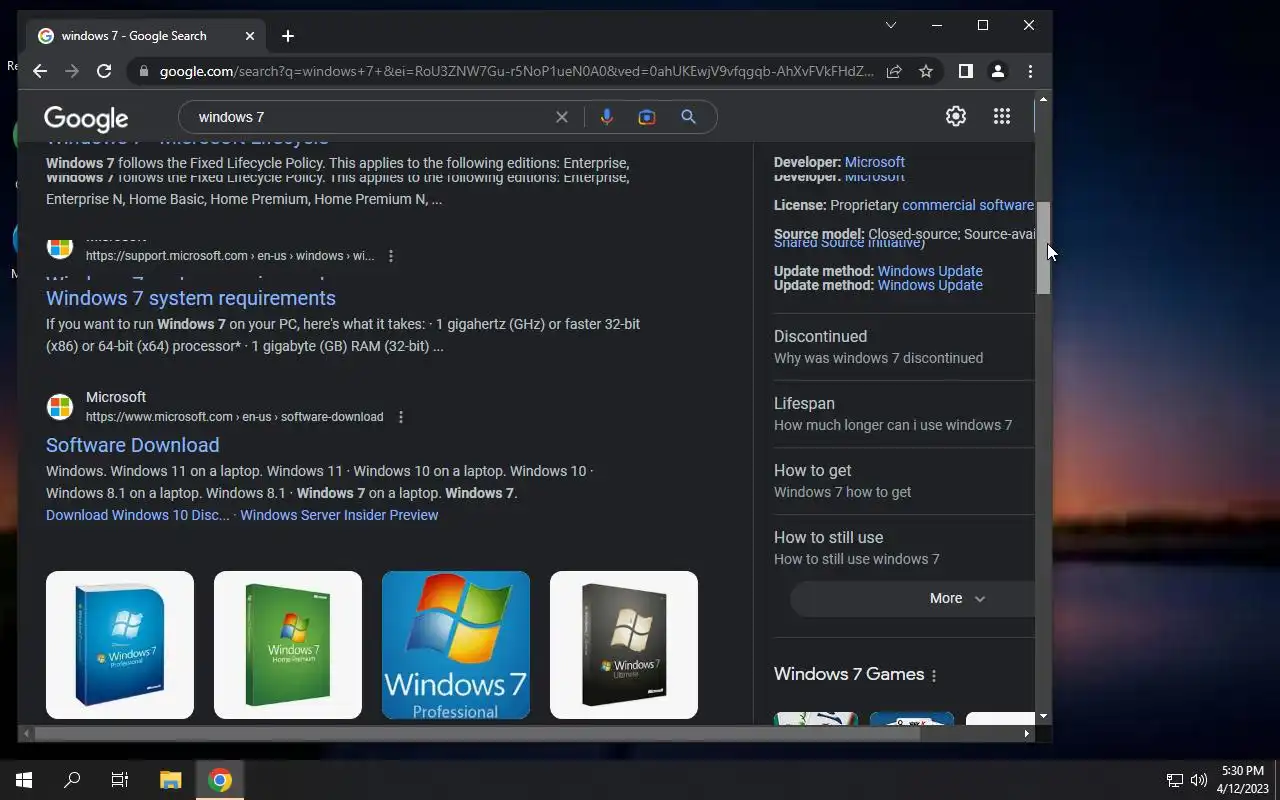The image size is (1280, 800).
Task: Click the forward navigation arrow
Action: point(72,71)
